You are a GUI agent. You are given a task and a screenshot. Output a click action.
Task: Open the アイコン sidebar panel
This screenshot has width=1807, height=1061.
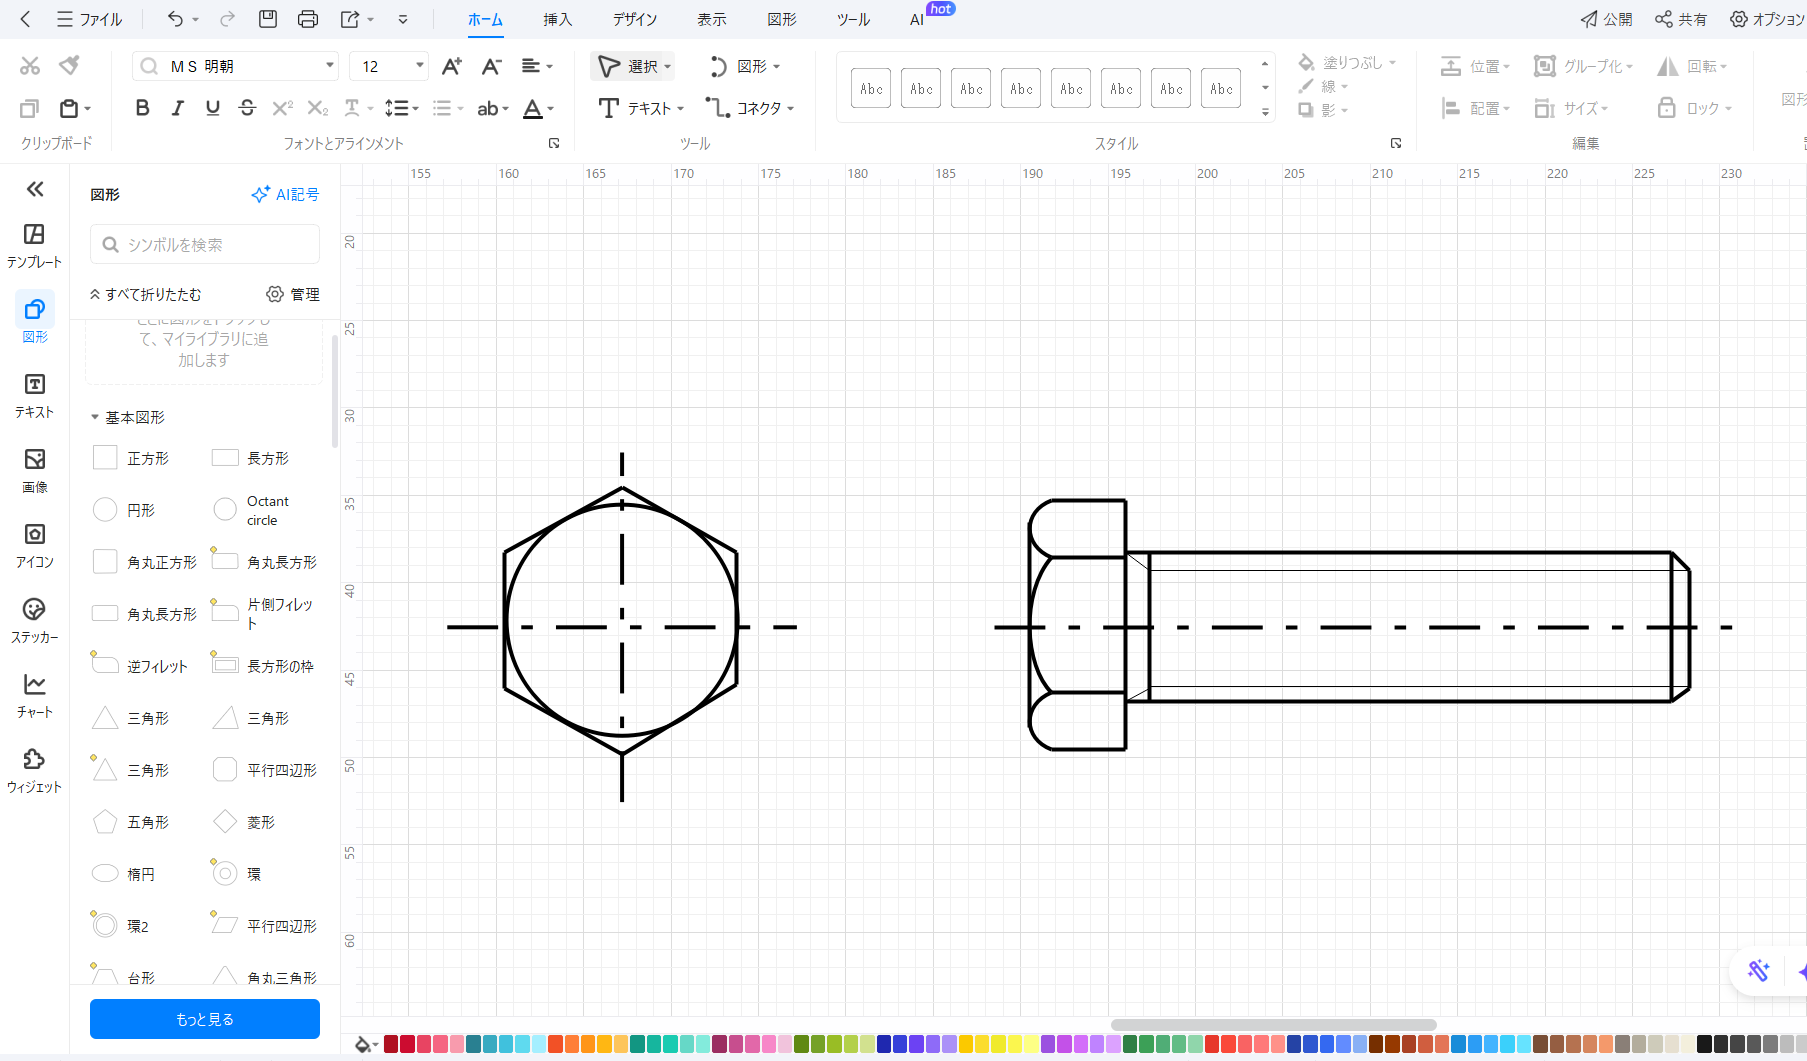35,545
